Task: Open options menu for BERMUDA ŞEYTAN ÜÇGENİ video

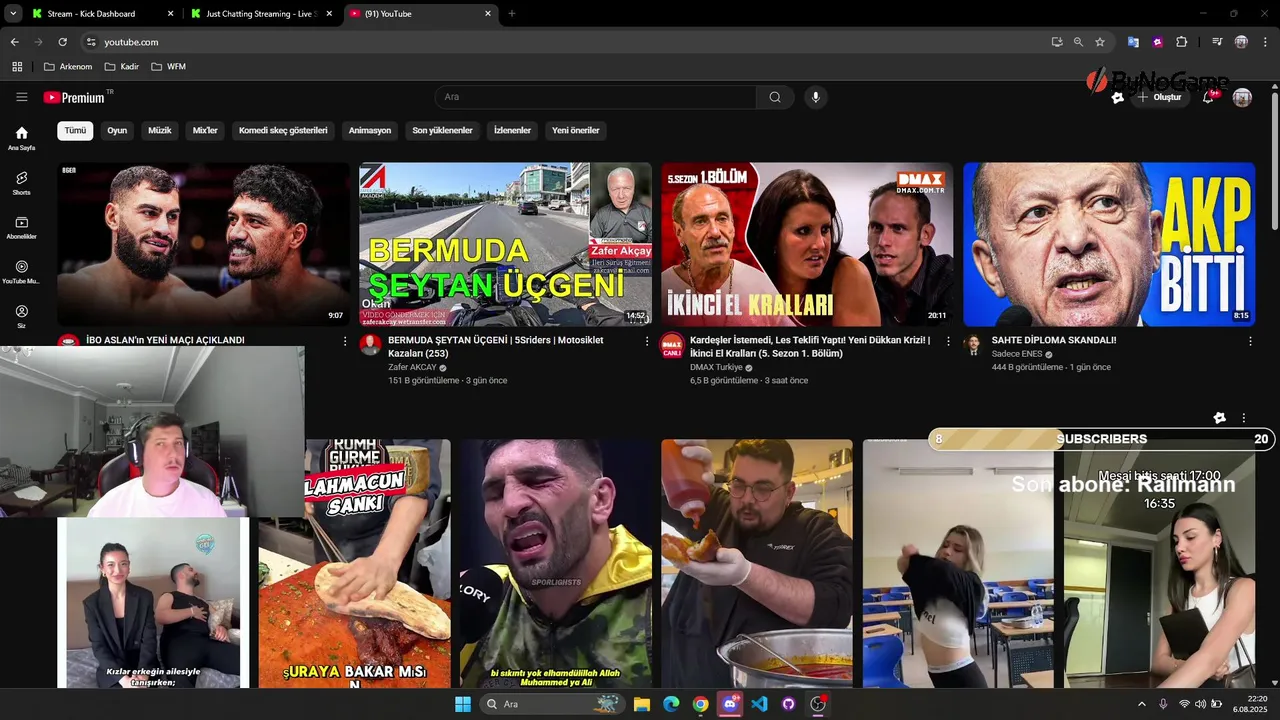Action: [x=647, y=341]
